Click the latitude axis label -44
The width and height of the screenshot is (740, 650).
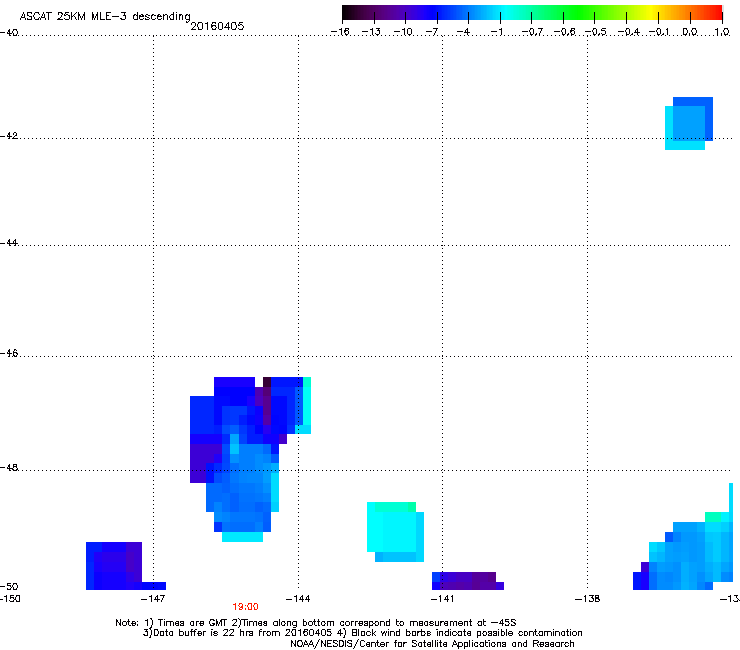click(9, 243)
